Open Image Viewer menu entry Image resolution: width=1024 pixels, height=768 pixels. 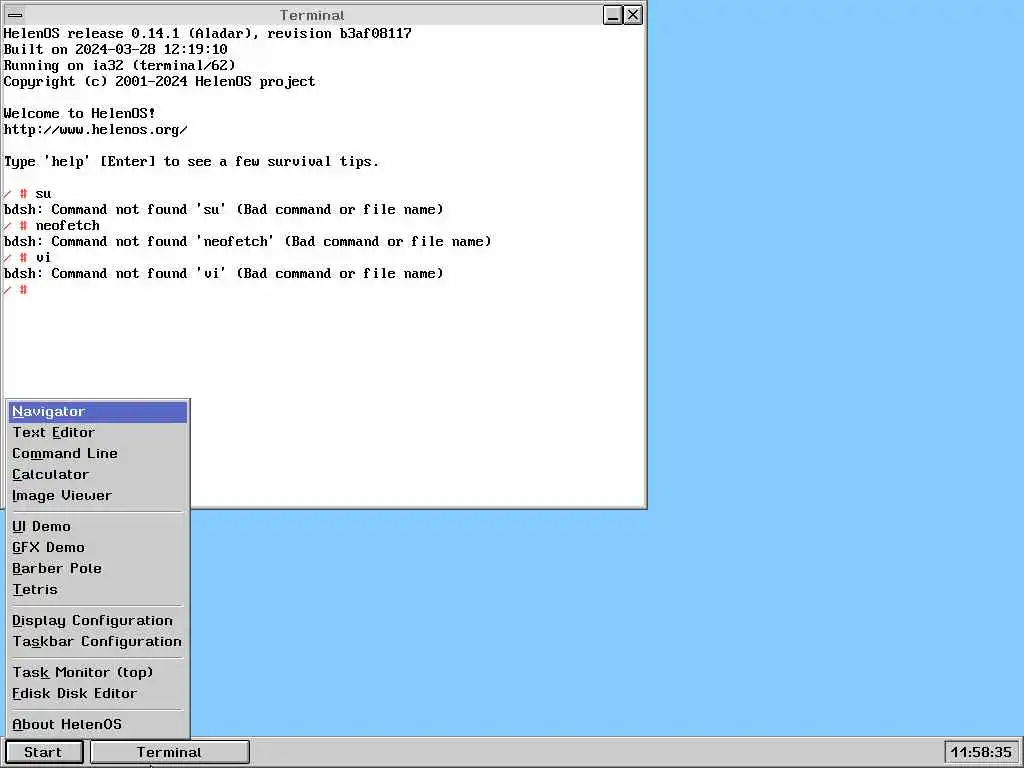point(98,495)
